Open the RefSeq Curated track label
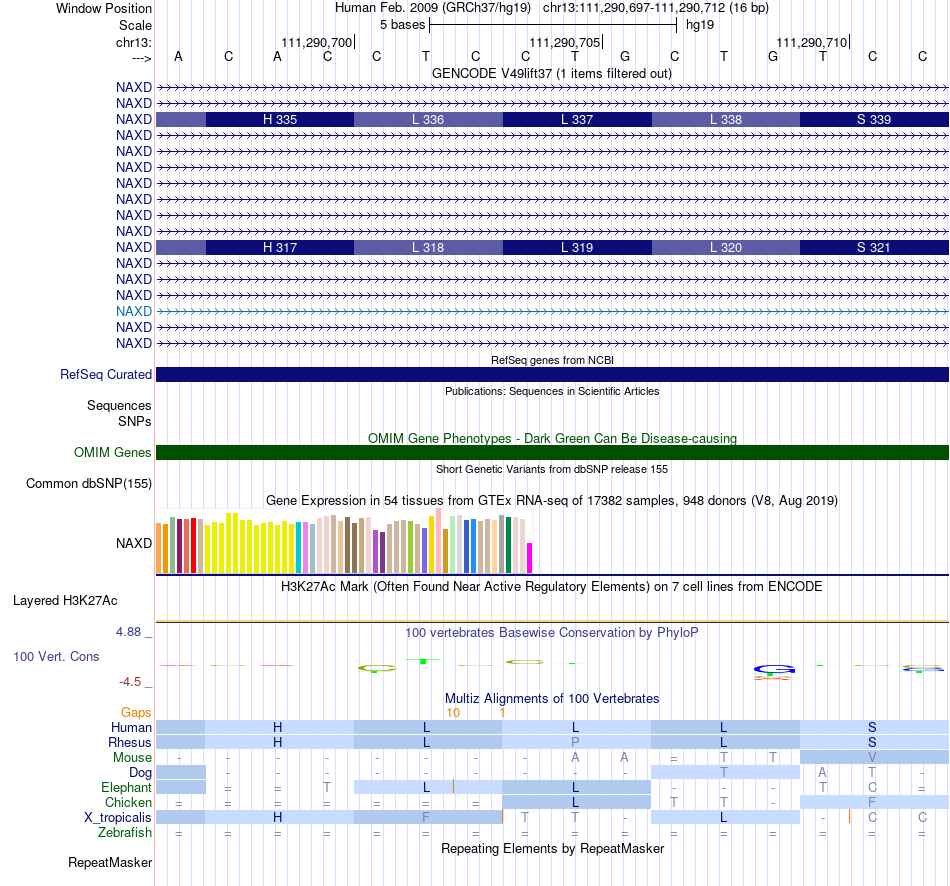 (x=105, y=375)
